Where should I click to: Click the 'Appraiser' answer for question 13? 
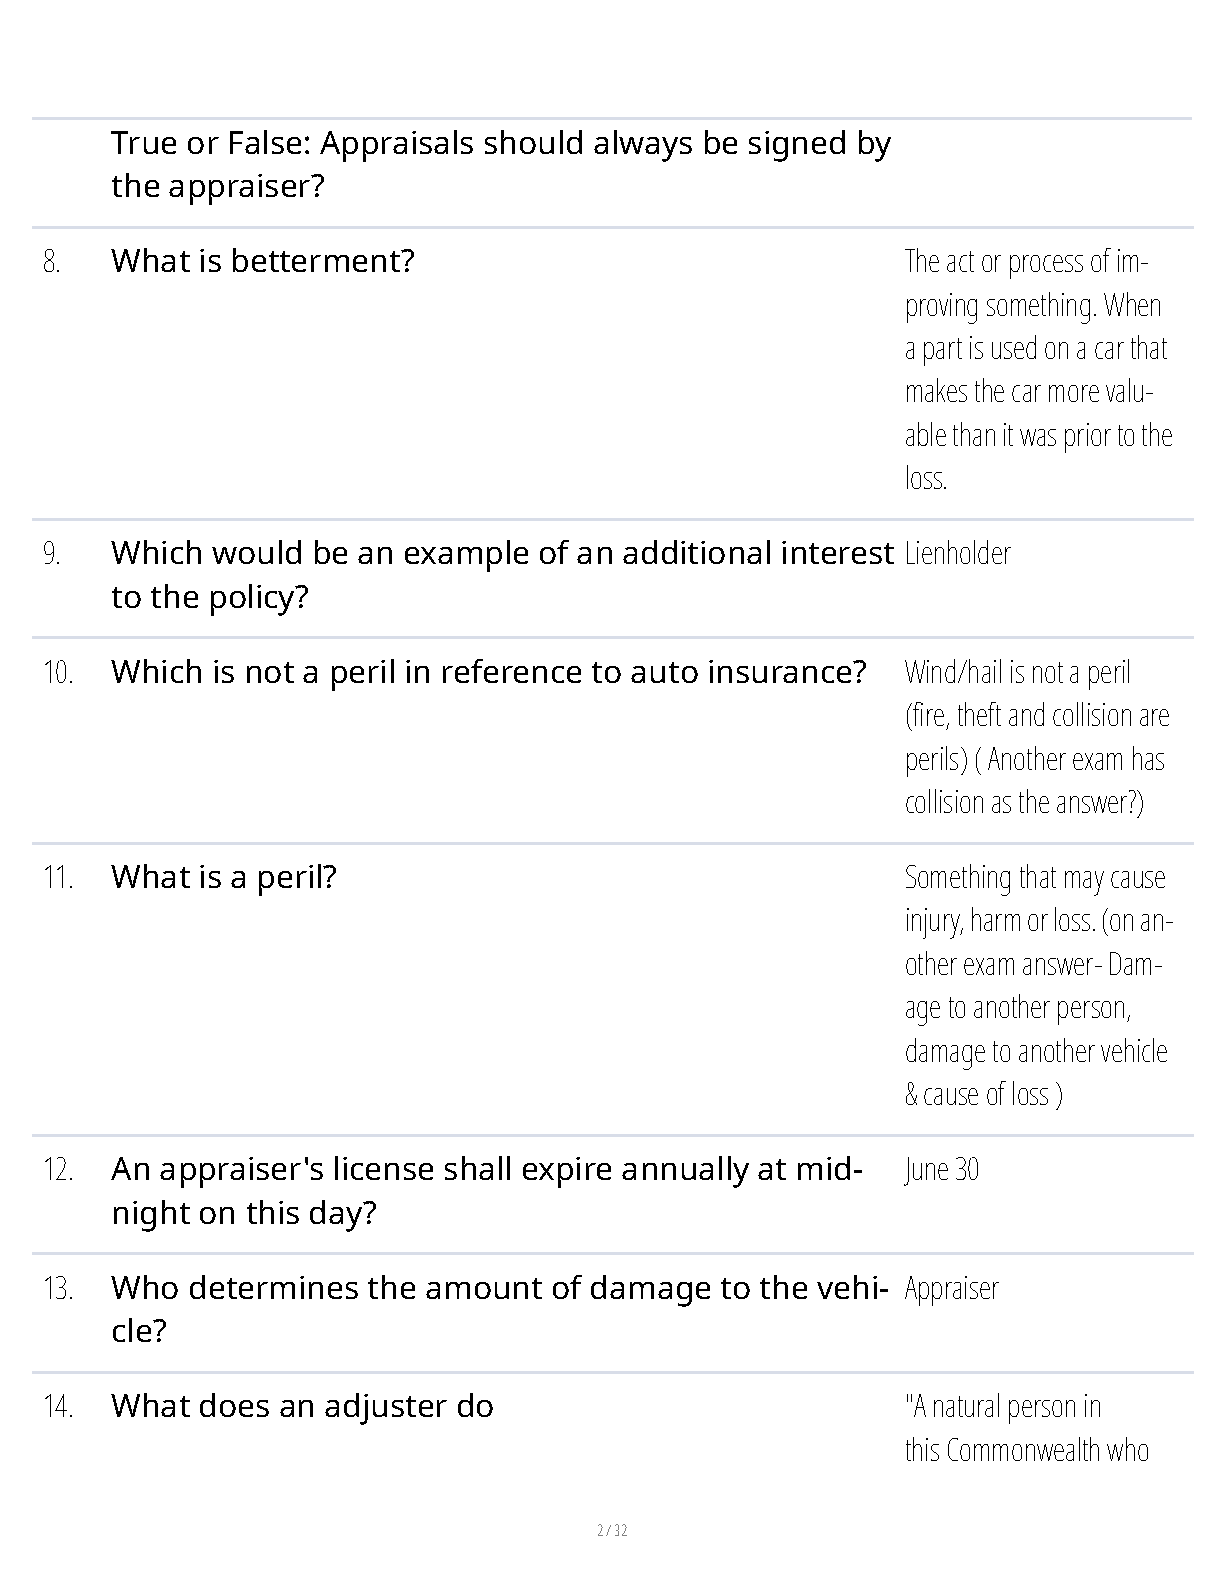coord(951,1289)
